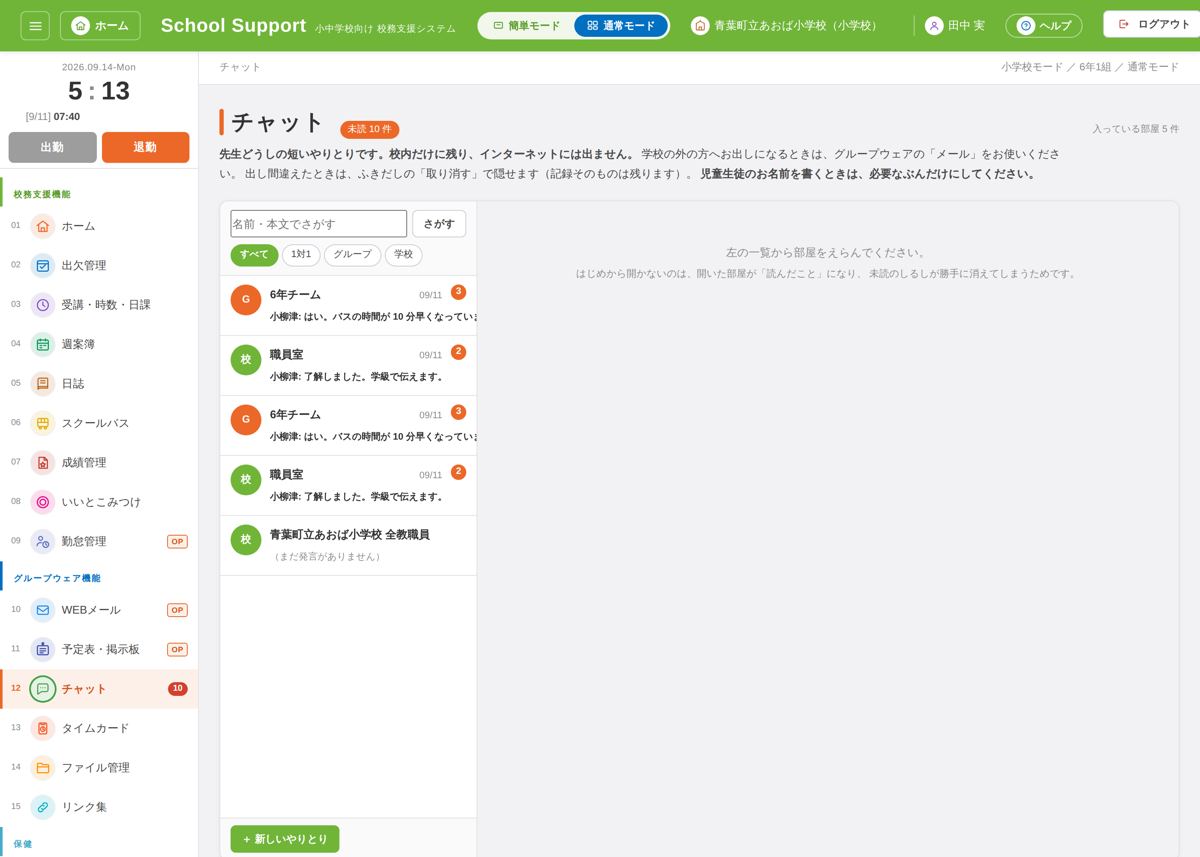Image resolution: width=1200 pixels, height=857 pixels.
Task: Open the 予定表・掲示板 icon
Action: pos(43,650)
